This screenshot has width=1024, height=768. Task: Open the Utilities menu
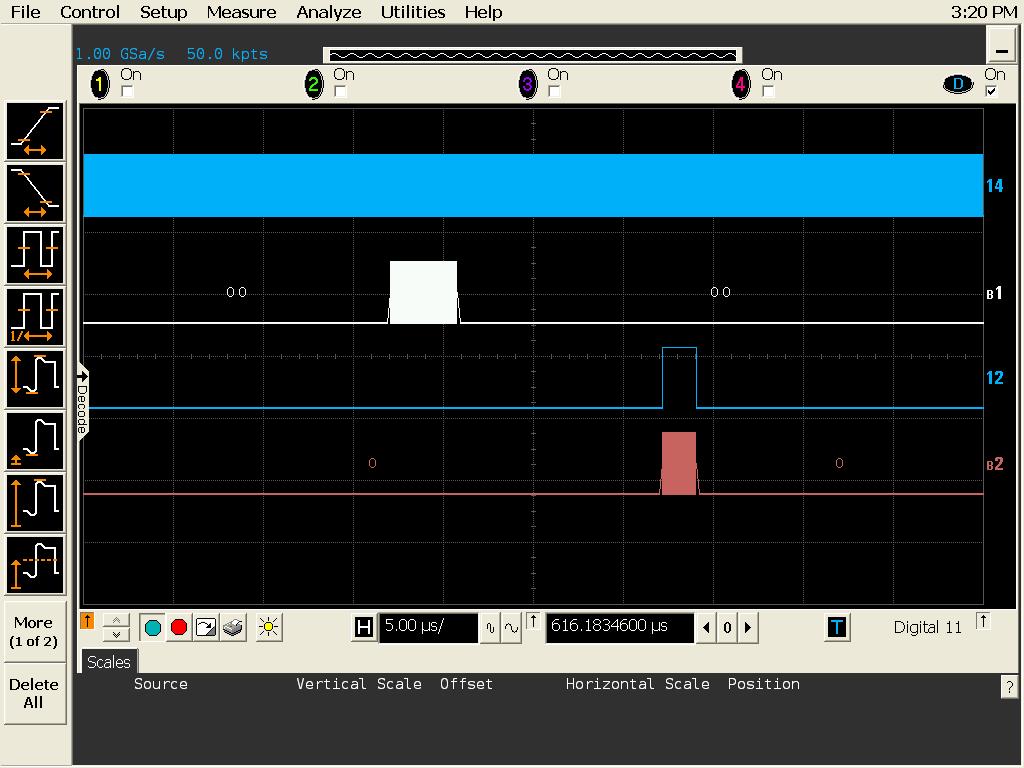coord(412,12)
